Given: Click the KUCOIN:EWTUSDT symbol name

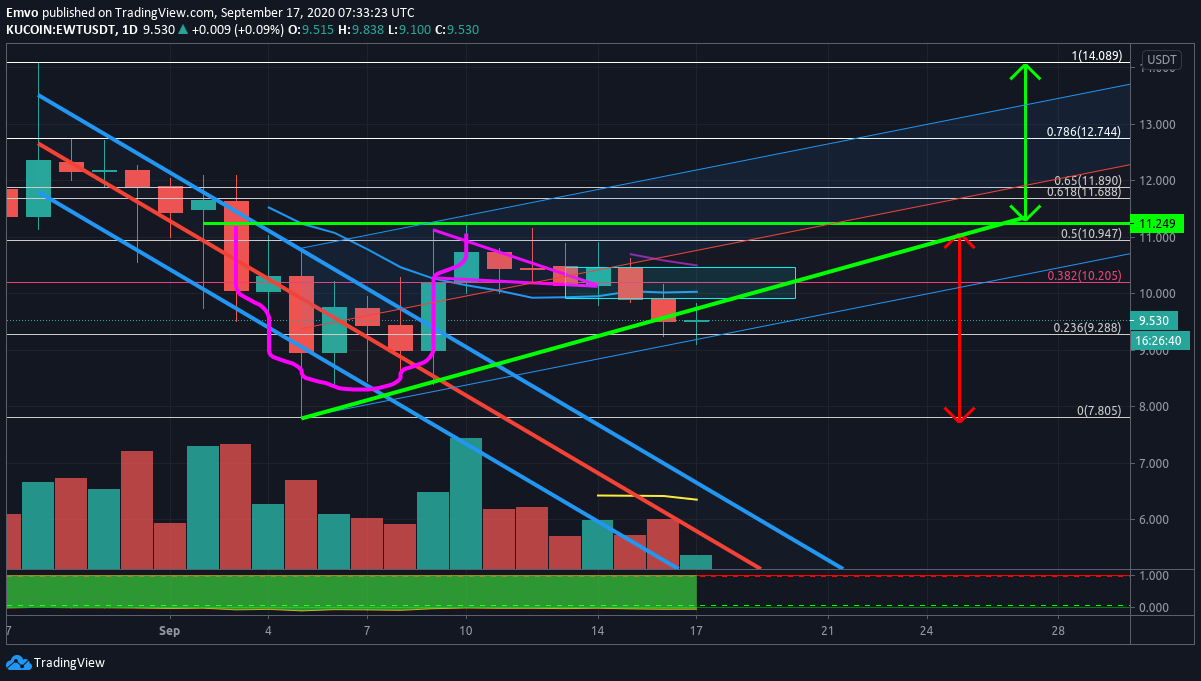Looking at the screenshot, I should pyautogui.click(x=58, y=30).
